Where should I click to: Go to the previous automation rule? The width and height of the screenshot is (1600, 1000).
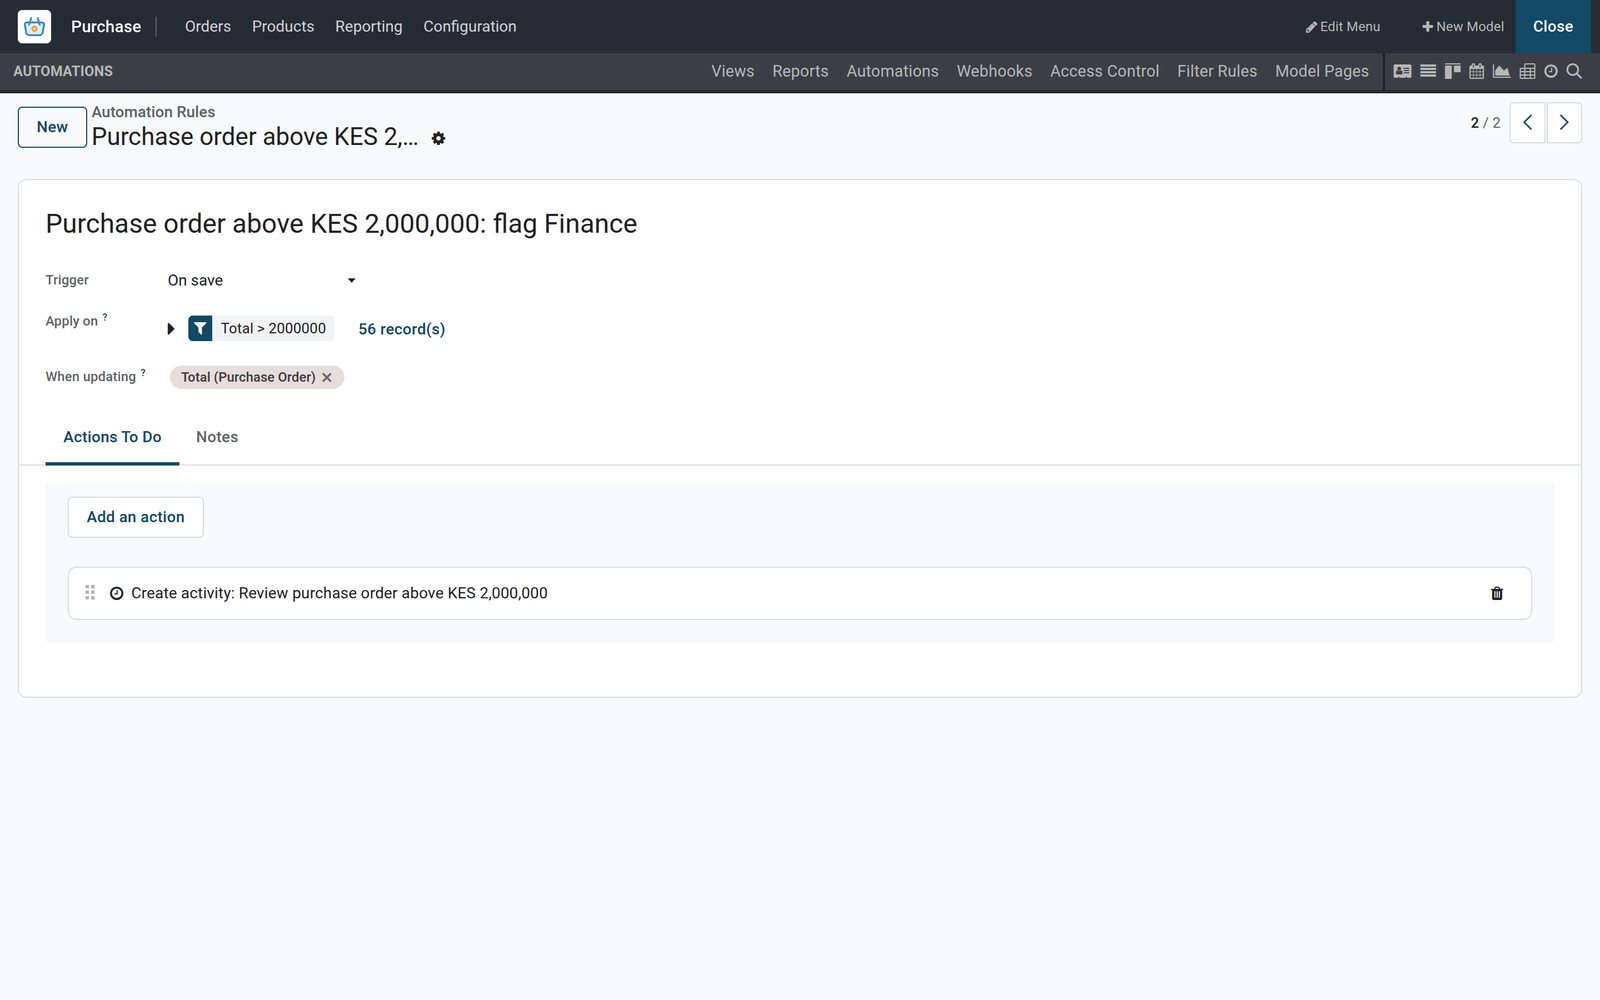tap(1527, 123)
